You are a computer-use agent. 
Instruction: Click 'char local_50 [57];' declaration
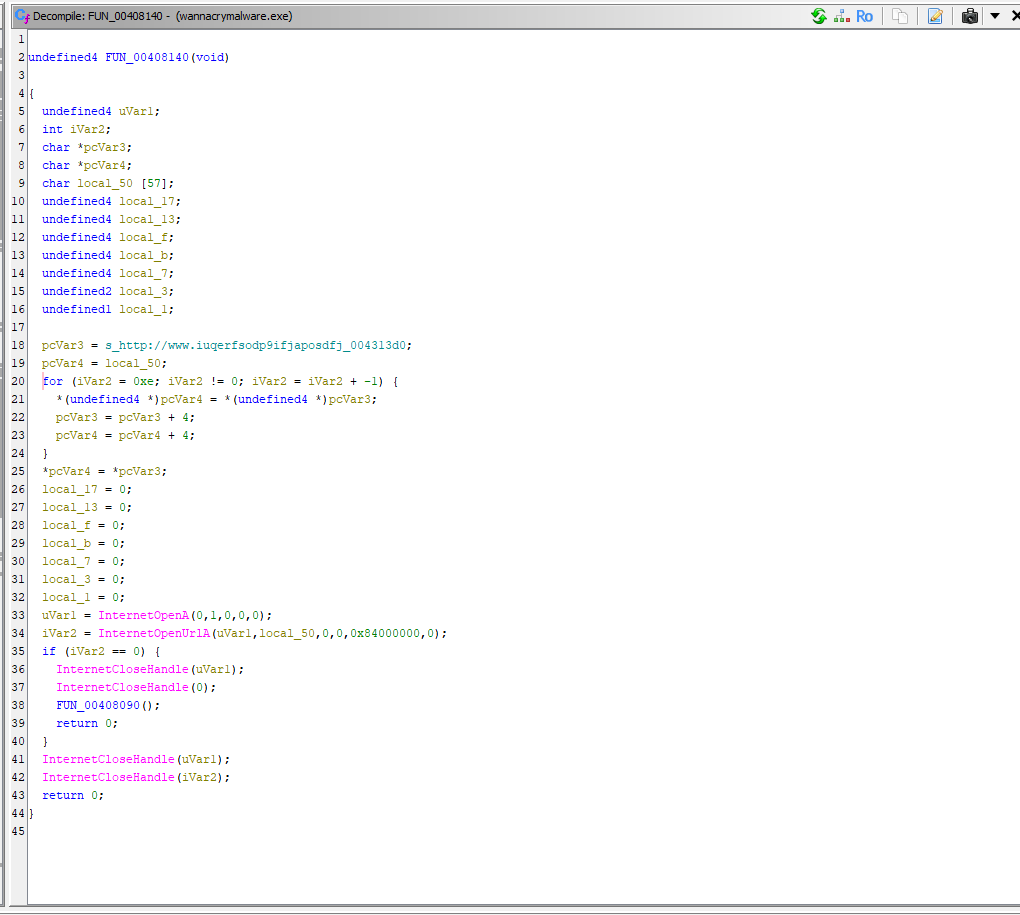click(x=108, y=183)
